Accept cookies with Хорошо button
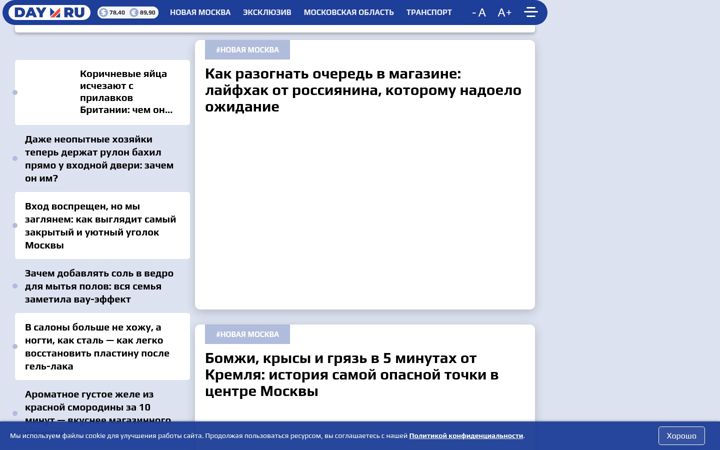This screenshot has width=720, height=450. 681,436
